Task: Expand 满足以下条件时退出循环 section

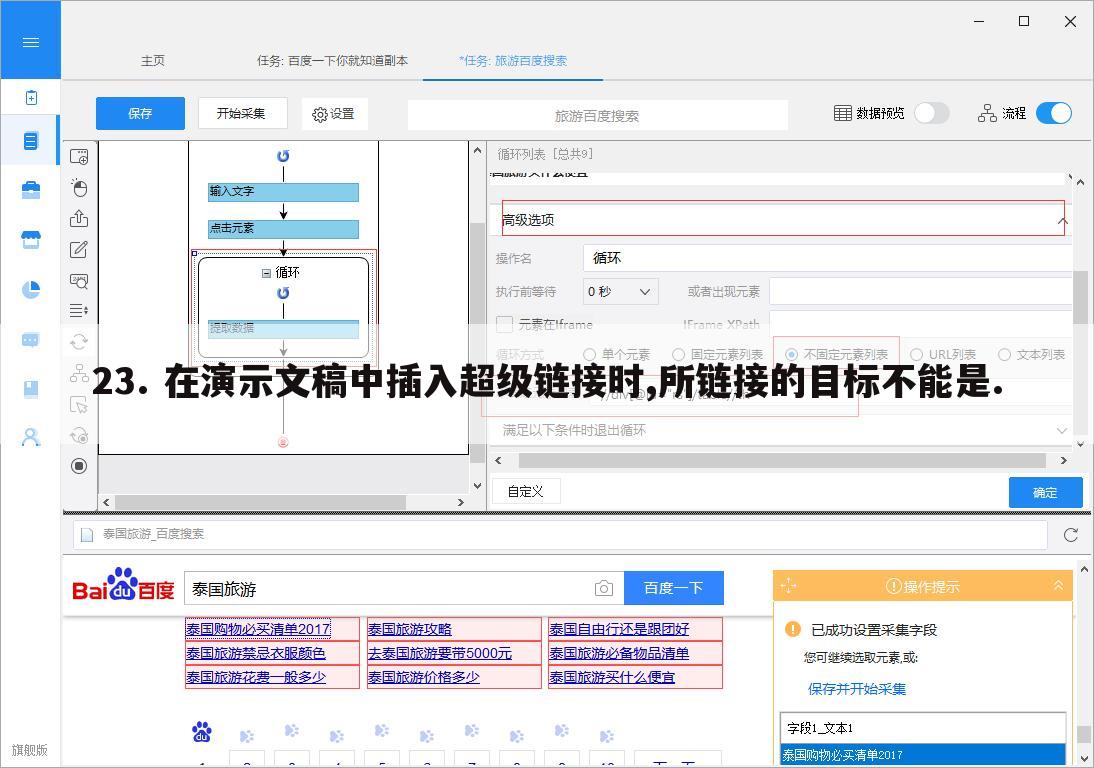Action: click(x=1062, y=429)
